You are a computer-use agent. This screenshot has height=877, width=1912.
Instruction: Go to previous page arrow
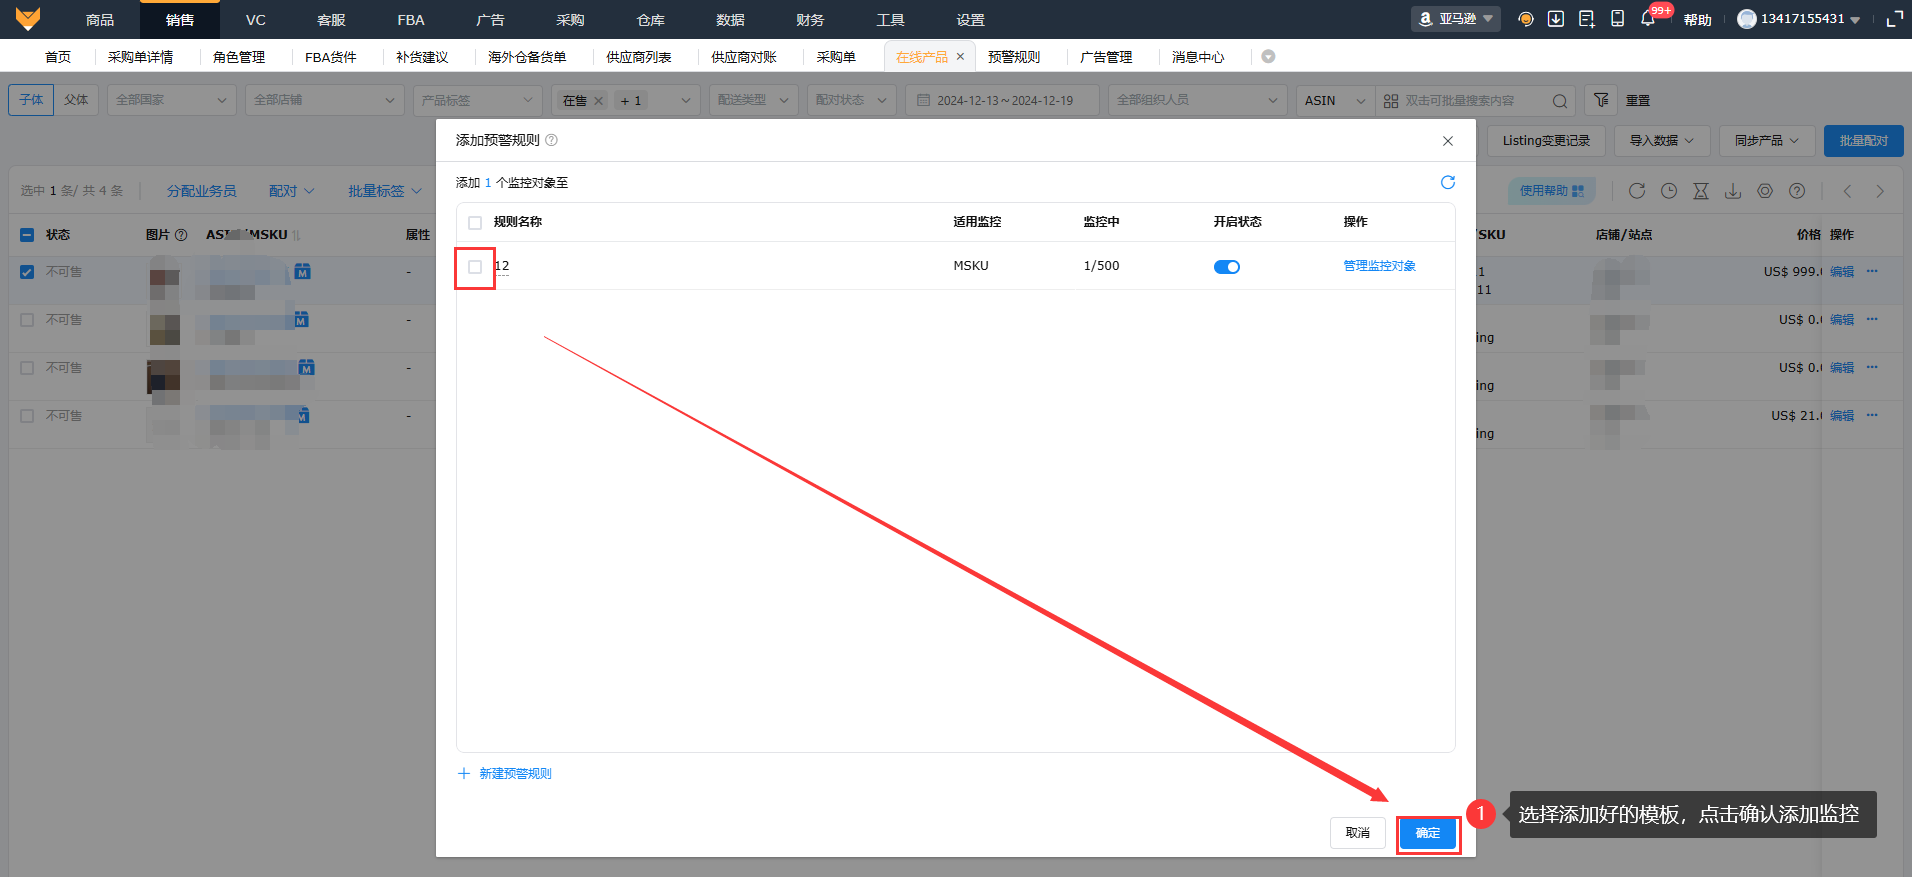tap(1848, 191)
